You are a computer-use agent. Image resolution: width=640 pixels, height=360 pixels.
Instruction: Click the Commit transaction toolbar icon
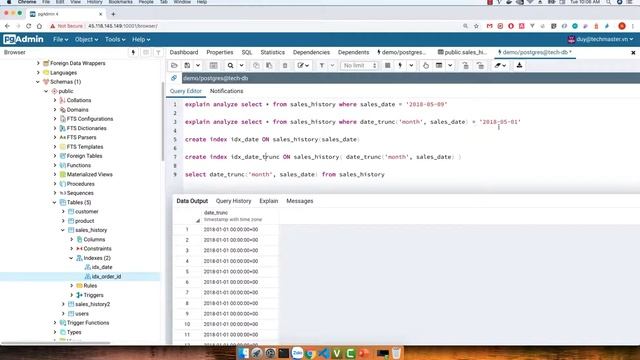[x=465, y=65]
